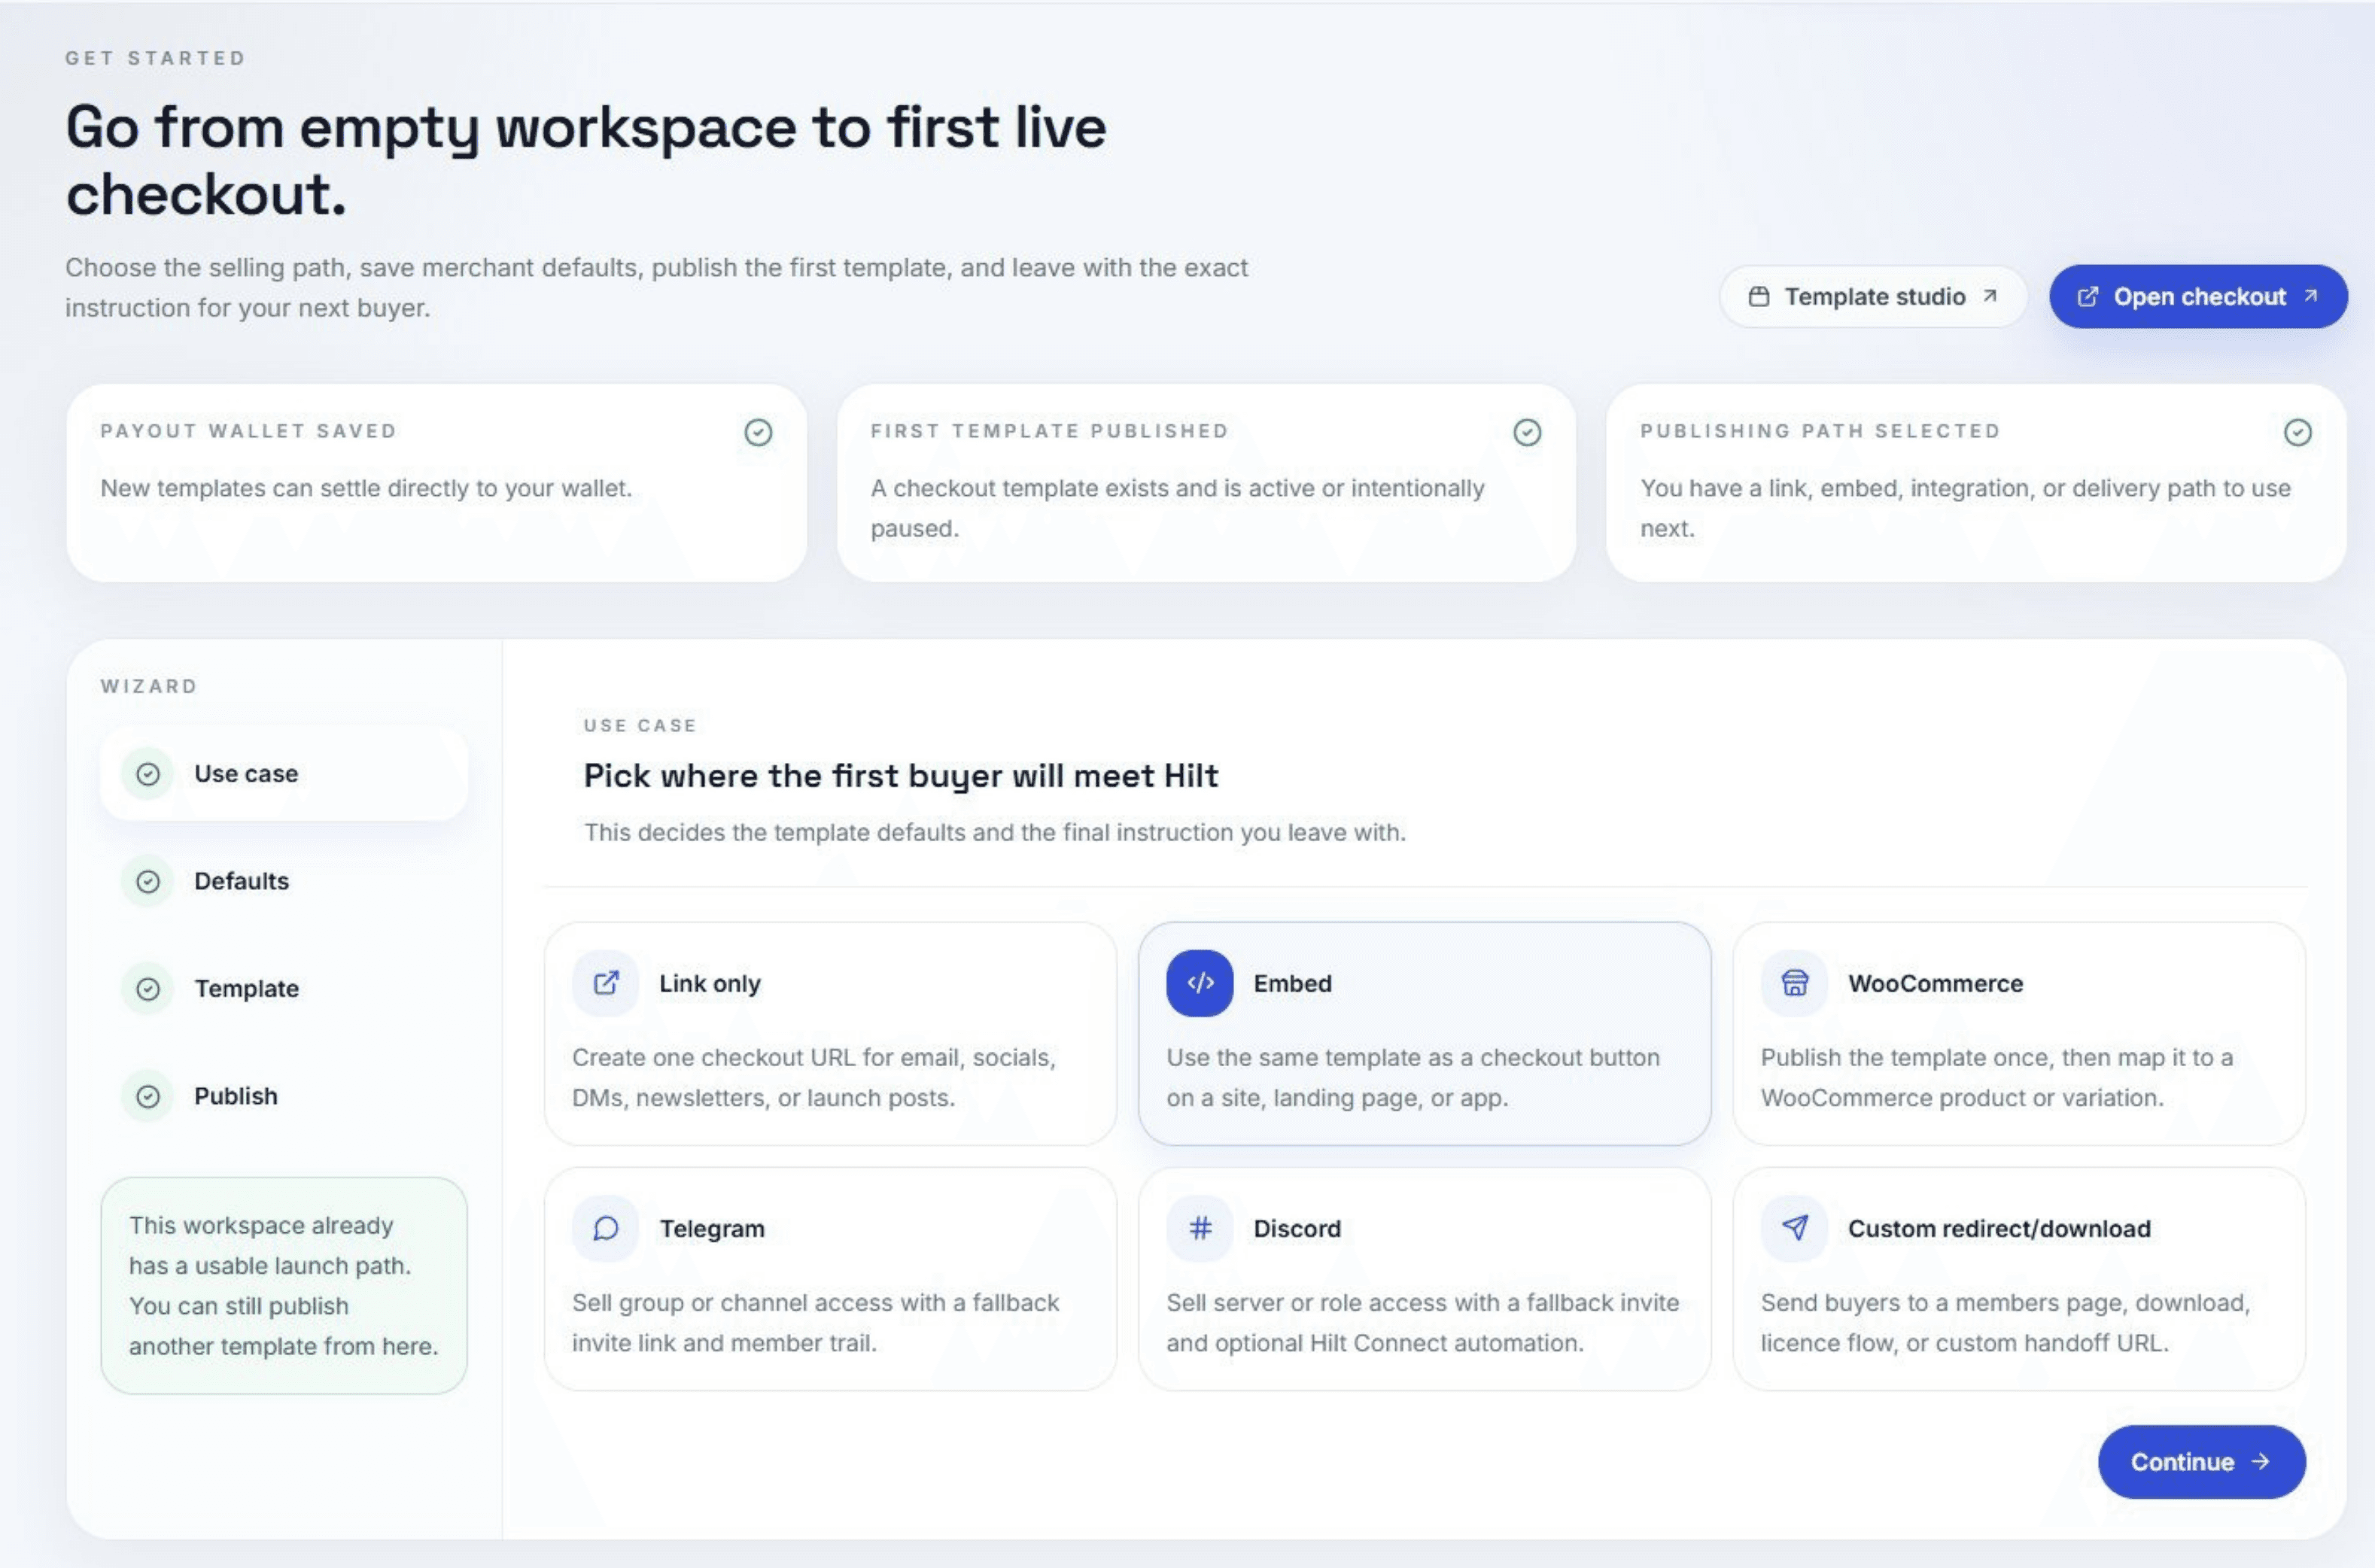
Task: Select the Discord use case card
Action: [1424, 1279]
